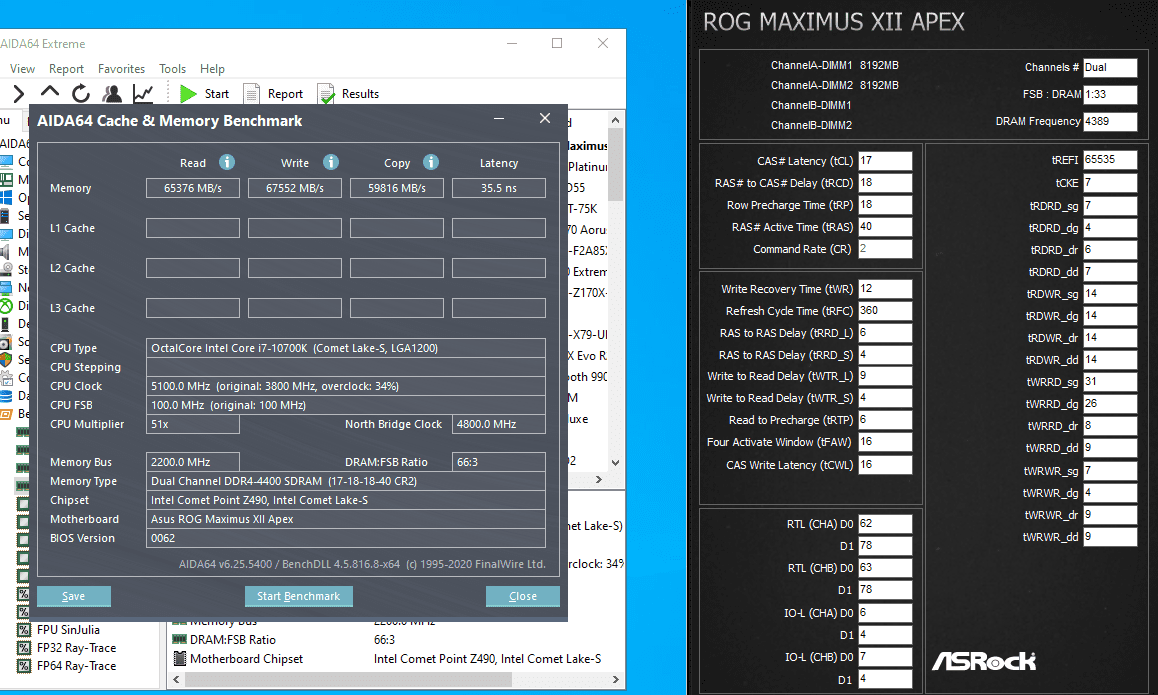1158x695 pixels.
Task: Click the green Start play icon
Action: click(x=188, y=94)
